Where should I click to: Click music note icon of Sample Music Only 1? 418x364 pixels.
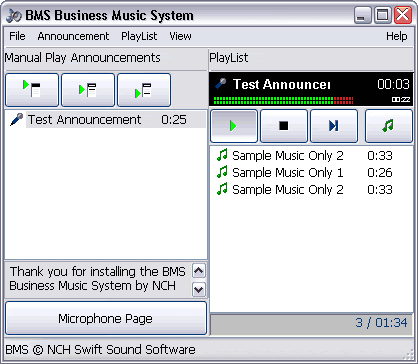pos(222,172)
